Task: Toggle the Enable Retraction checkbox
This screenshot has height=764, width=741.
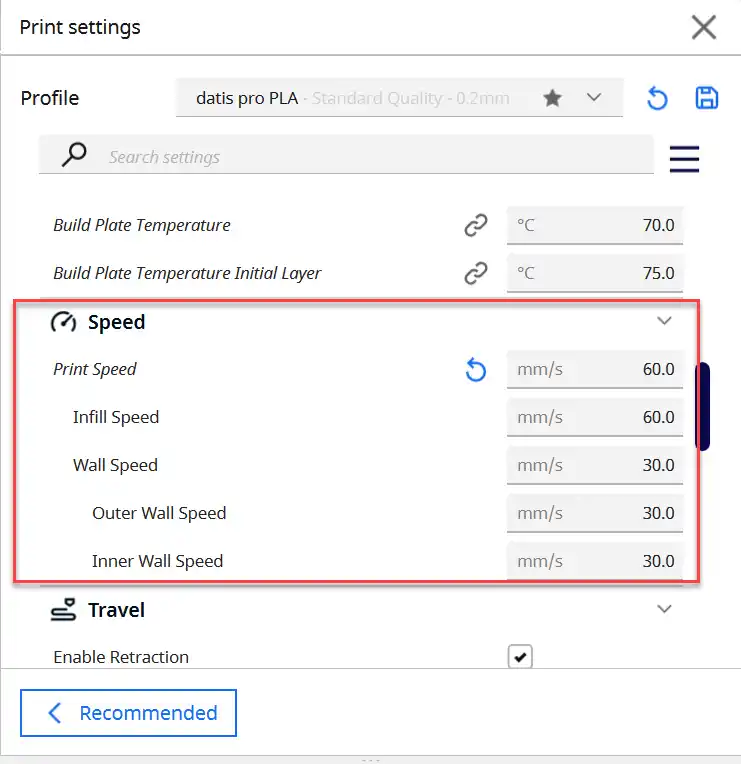Action: coord(520,657)
